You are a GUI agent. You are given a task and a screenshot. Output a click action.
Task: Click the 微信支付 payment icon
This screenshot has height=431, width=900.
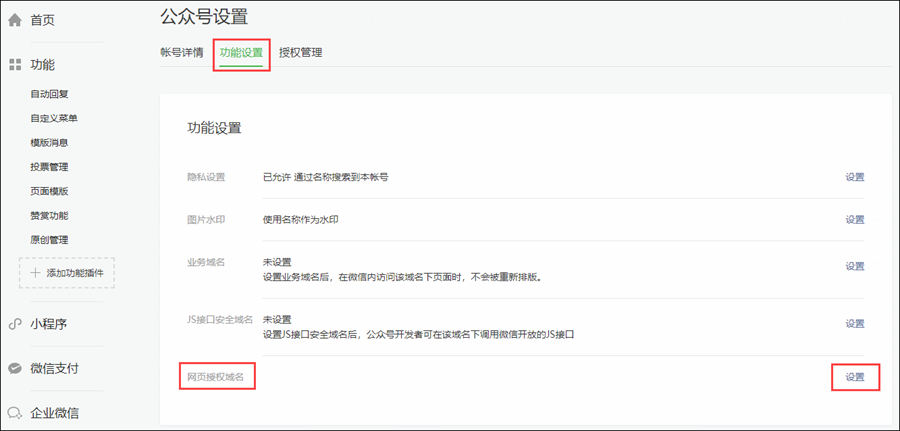(15, 368)
